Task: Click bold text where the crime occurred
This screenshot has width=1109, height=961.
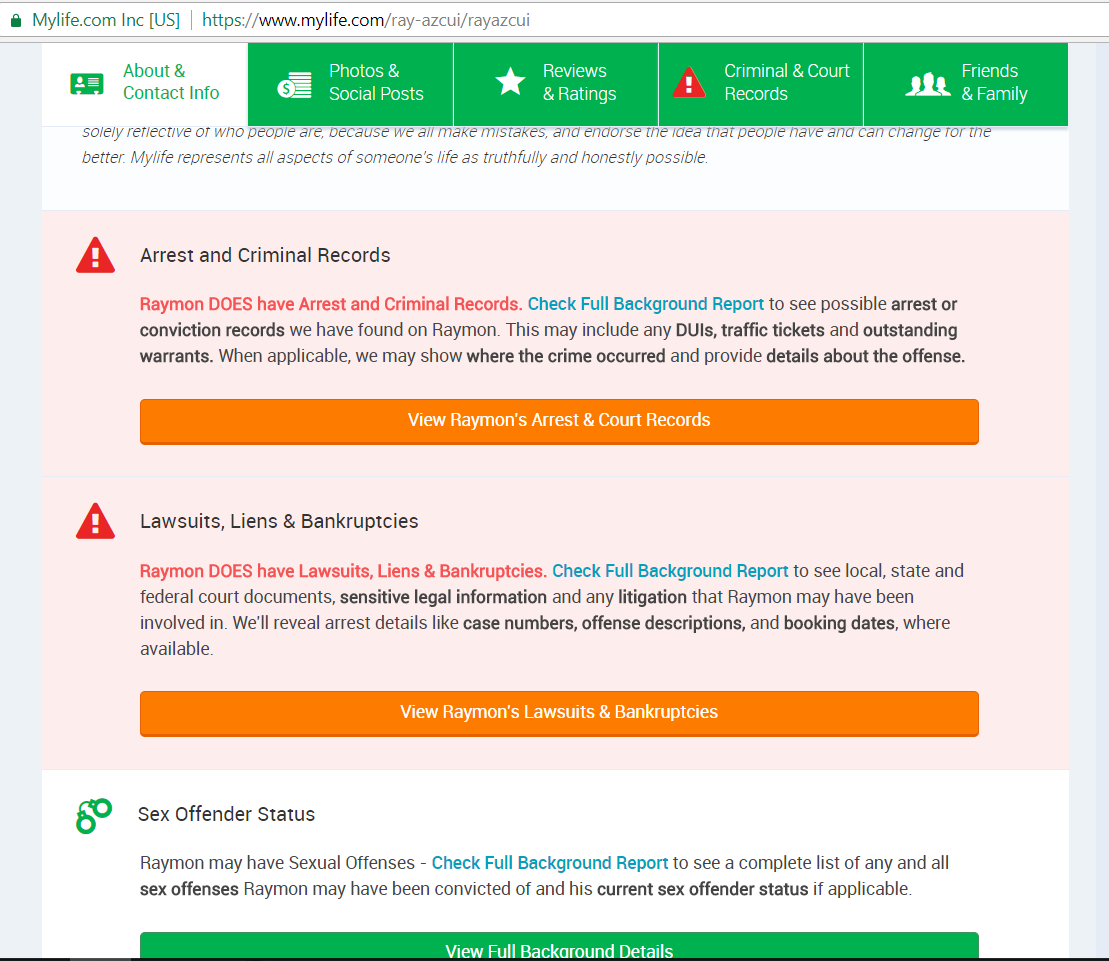Action: click(x=566, y=356)
